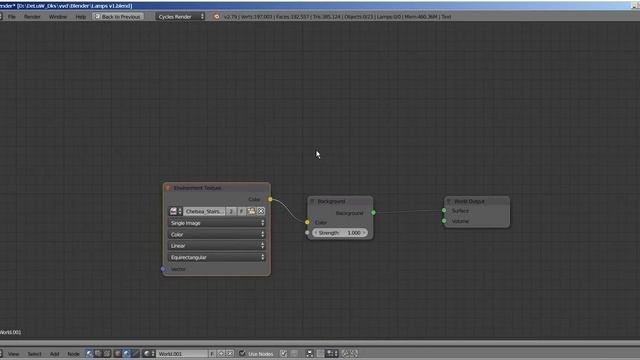Open the world datablock browse icon
This screenshot has height=360, width=640.
click(x=149, y=353)
